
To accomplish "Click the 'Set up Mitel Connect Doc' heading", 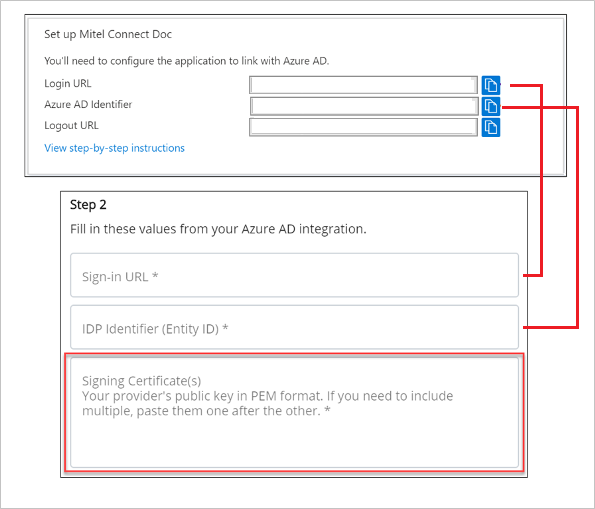I will pos(108,34).
